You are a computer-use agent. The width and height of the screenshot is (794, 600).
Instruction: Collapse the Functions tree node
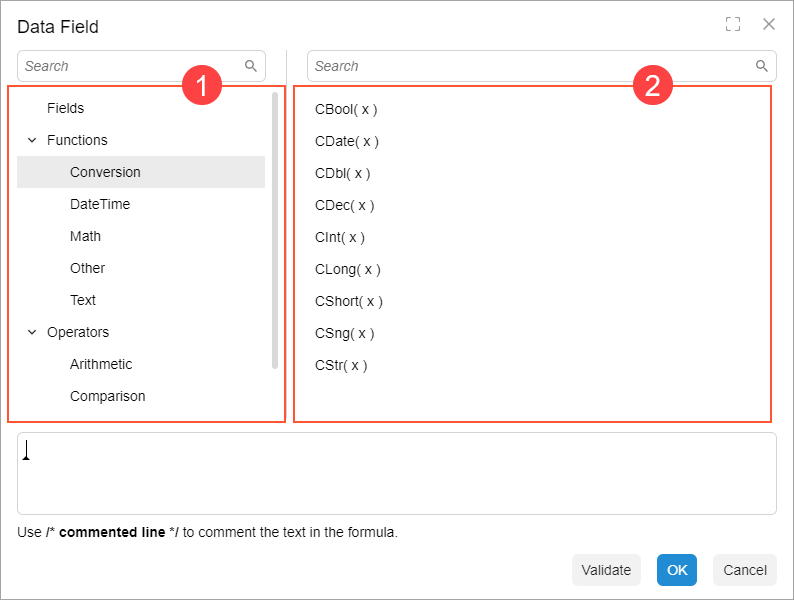(x=32, y=140)
